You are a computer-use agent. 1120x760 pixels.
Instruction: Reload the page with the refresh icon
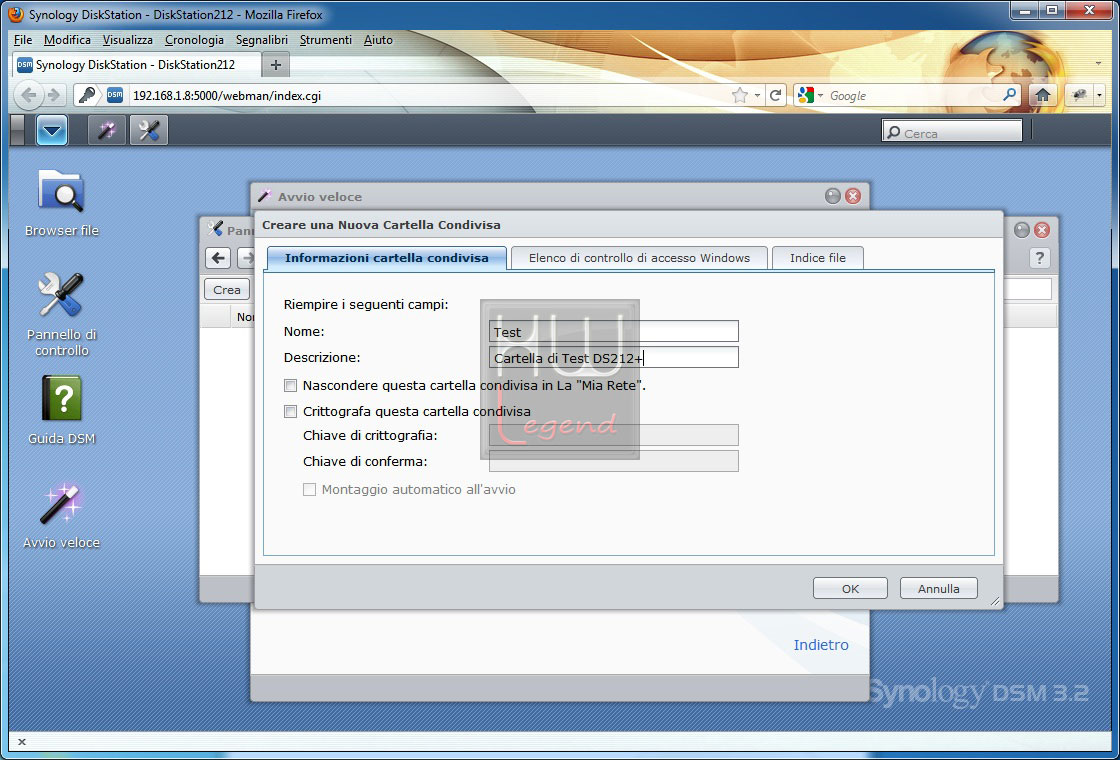775,95
